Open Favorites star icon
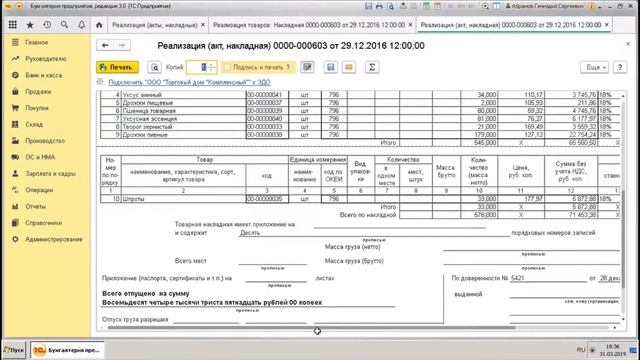The height and width of the screenshot is (360, 640). click(30, 25)
